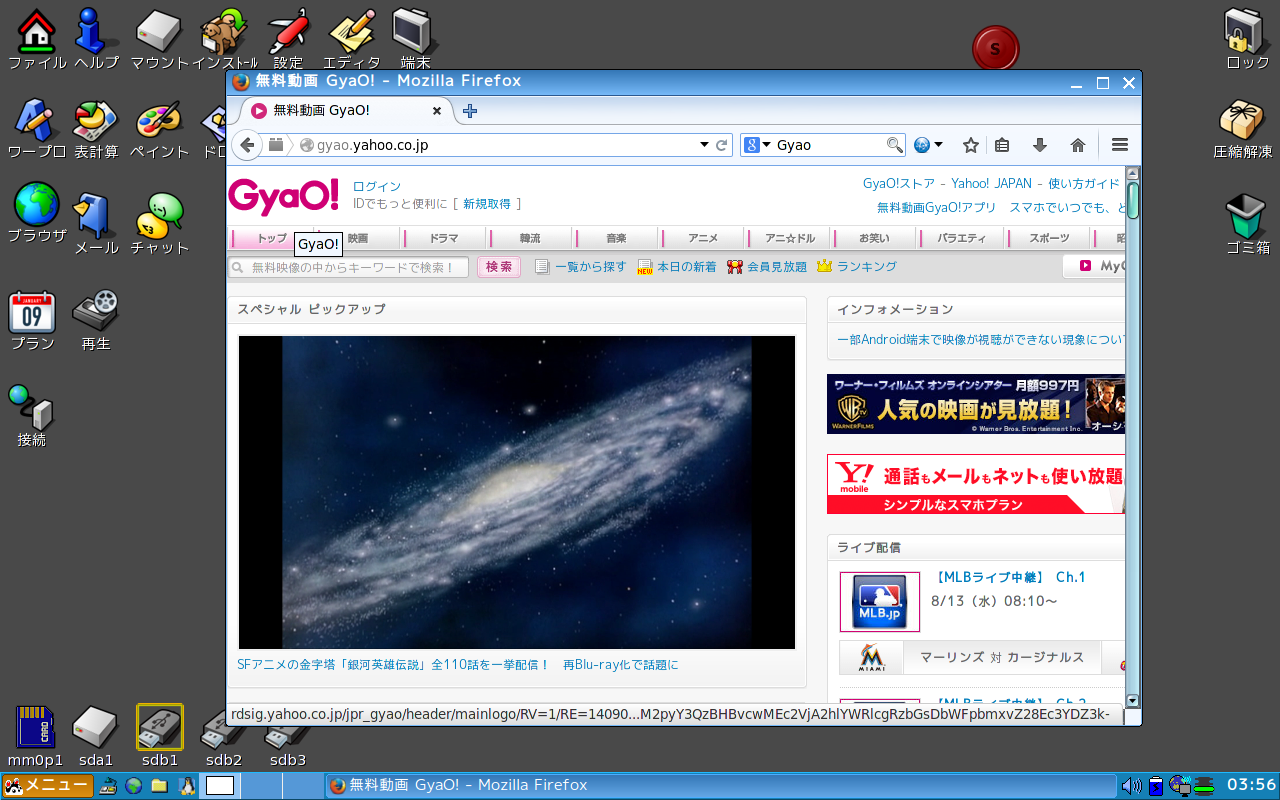The height and width of the screenshot is (800, 1280).
Task: Close the 無料動画 GyaO! tab
Action: (x=437, y=111)
